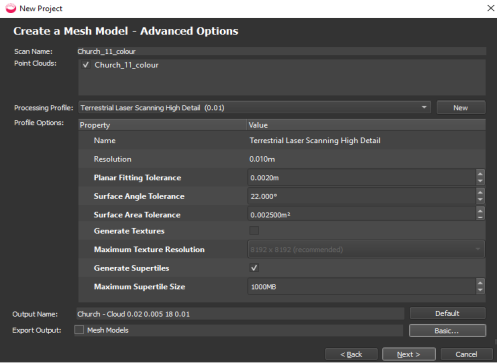497x363 pixels.
Task: Open Maximum Texture Resolution dropdown
Action: [x=366, y=249]
